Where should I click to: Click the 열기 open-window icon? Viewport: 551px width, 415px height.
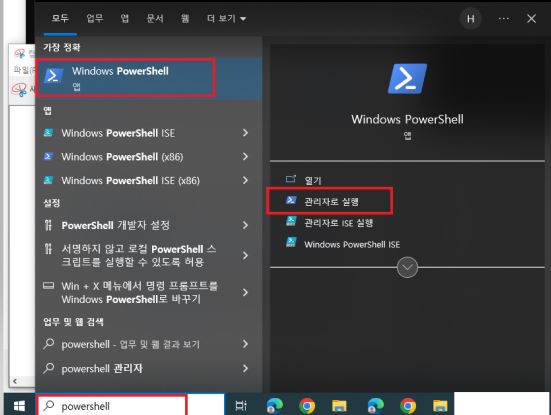point(291,179)
